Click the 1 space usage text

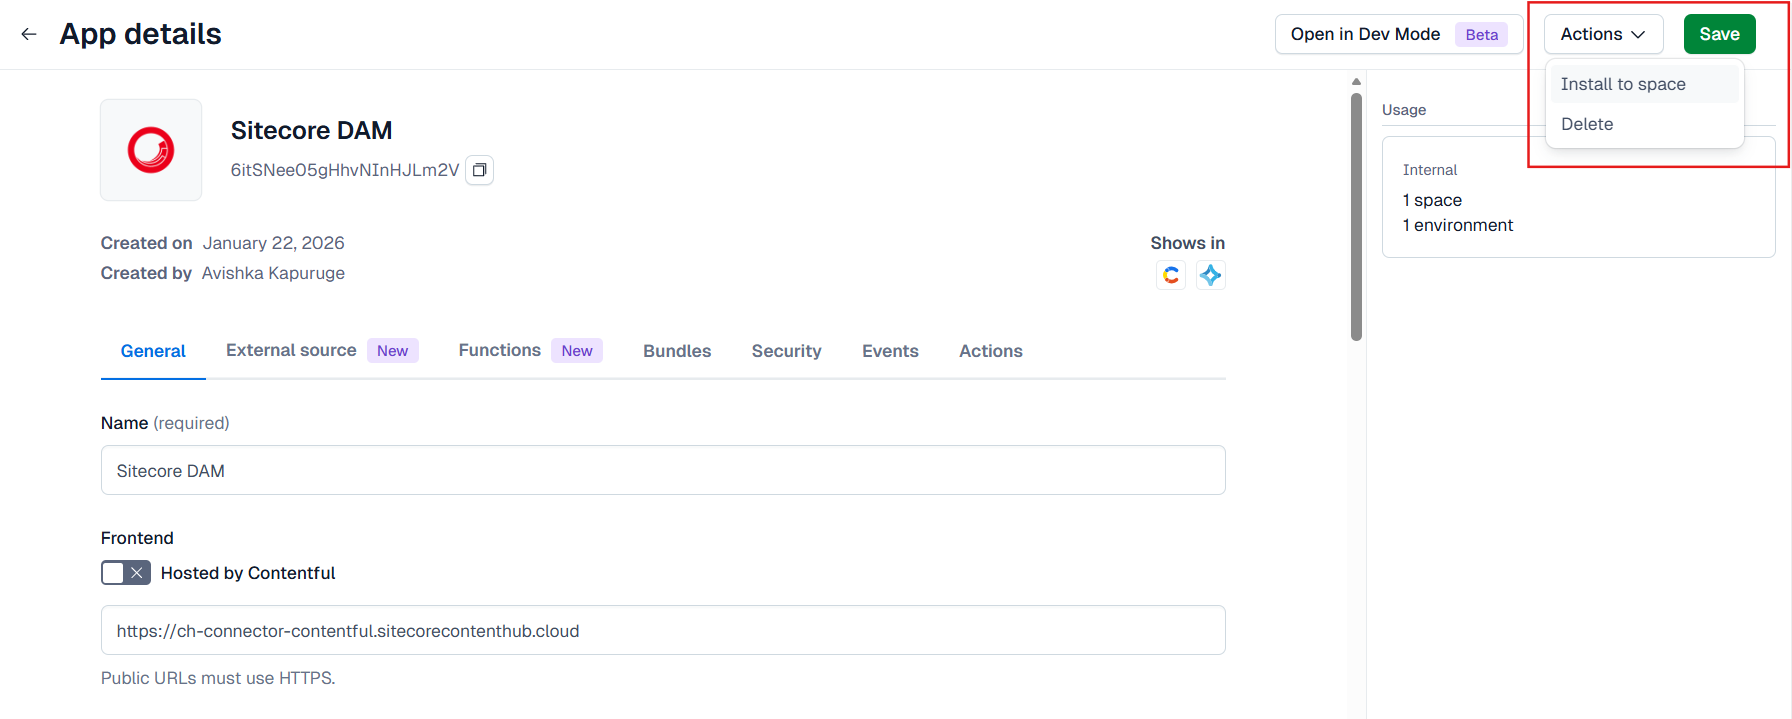tap(1432, 200)
